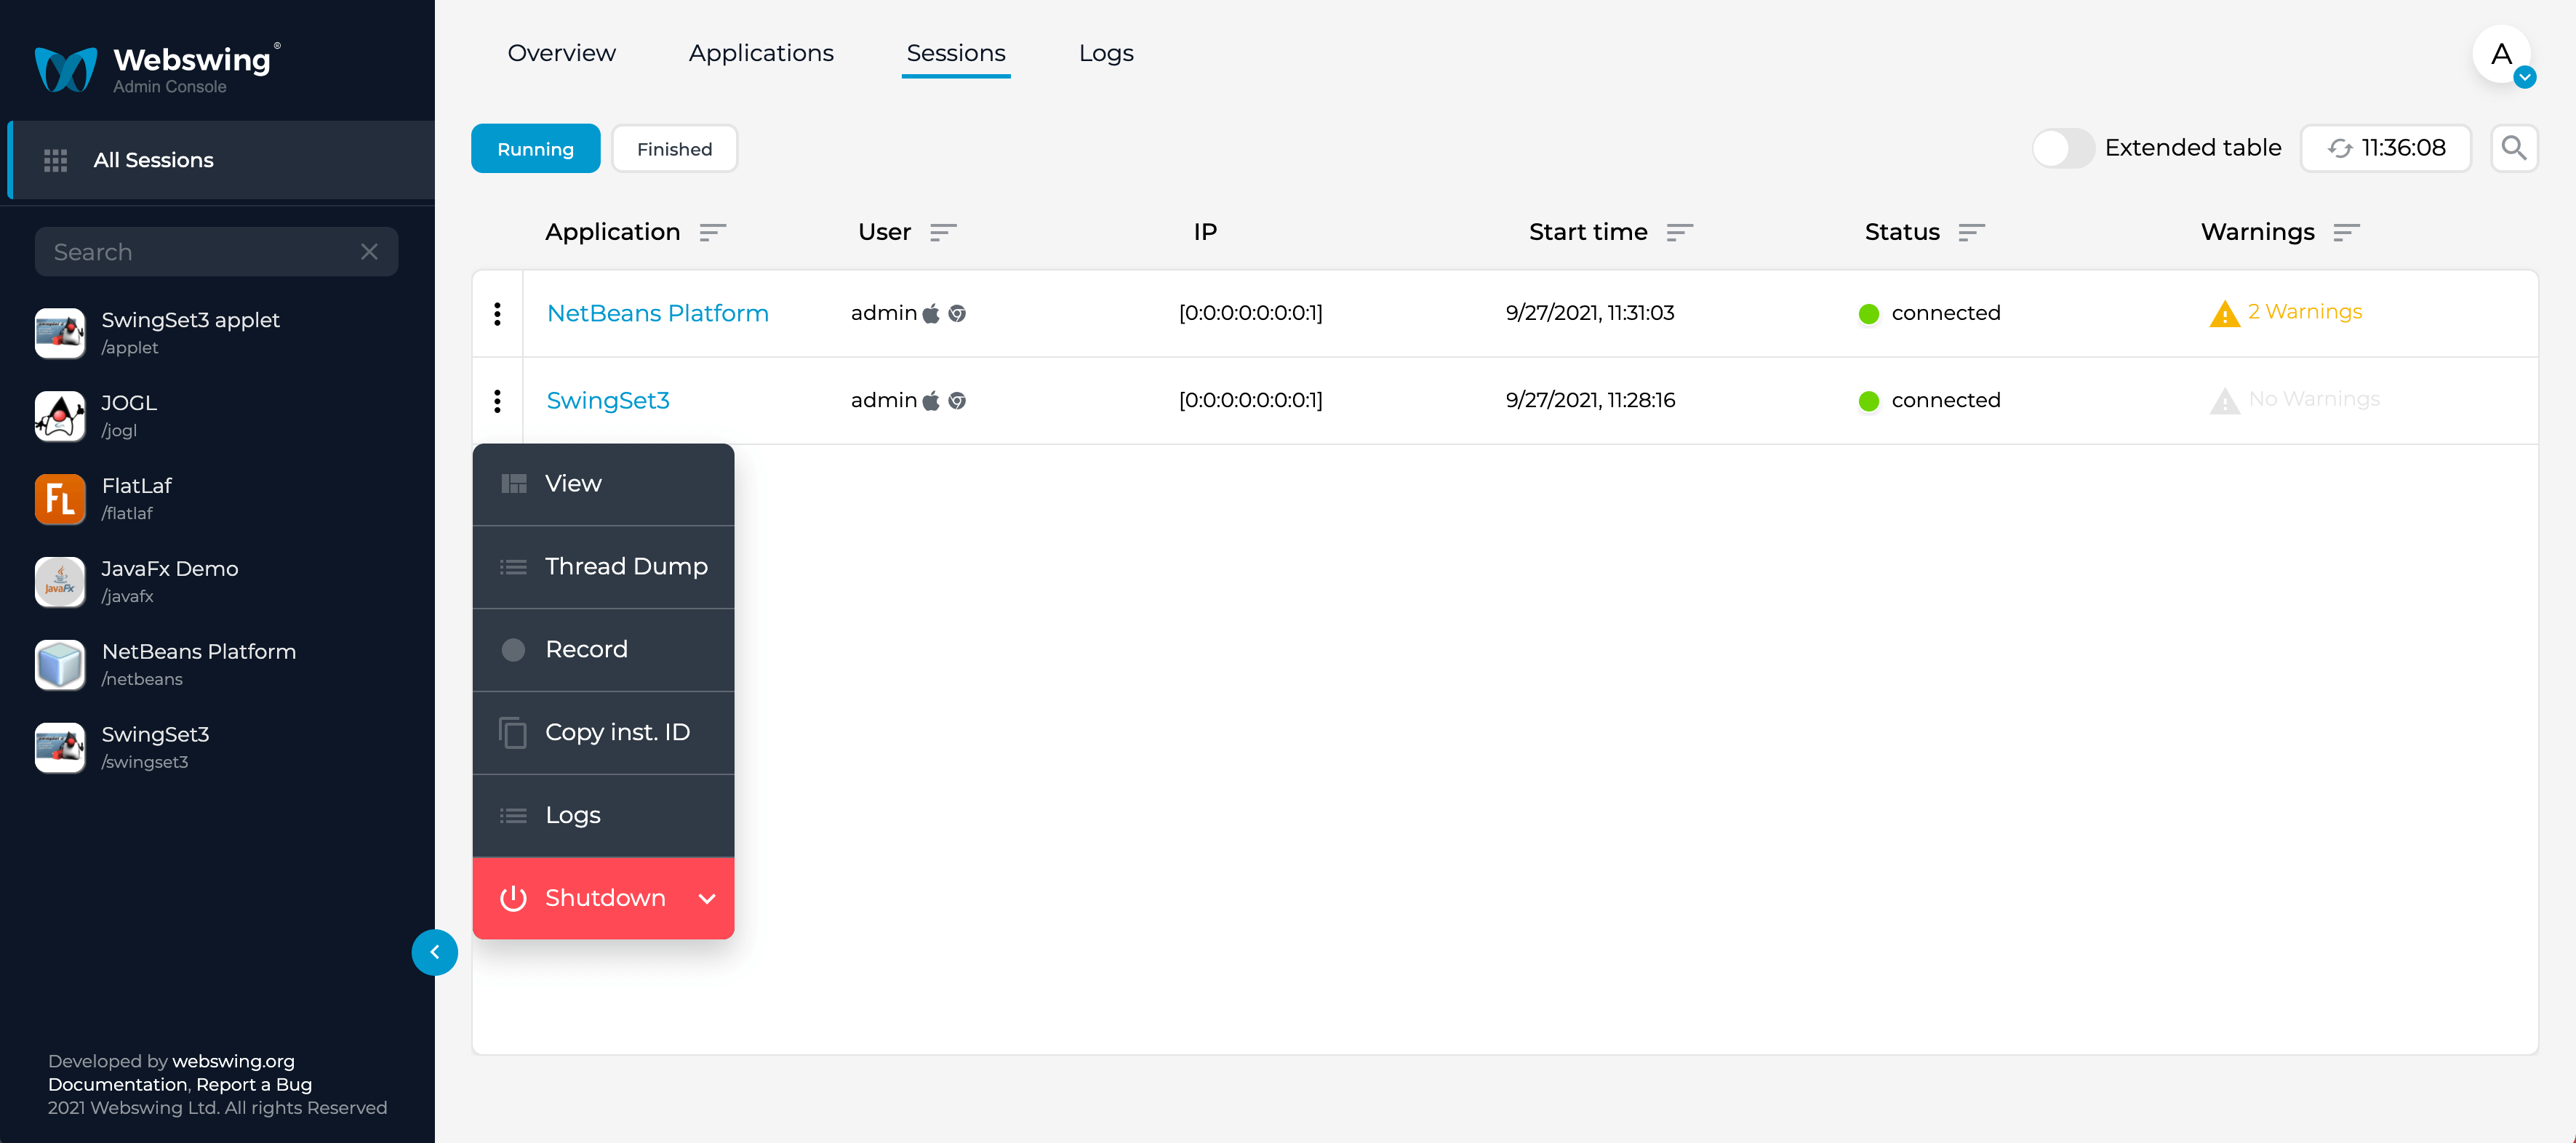Sort by the Start time column

[1680, 232]
